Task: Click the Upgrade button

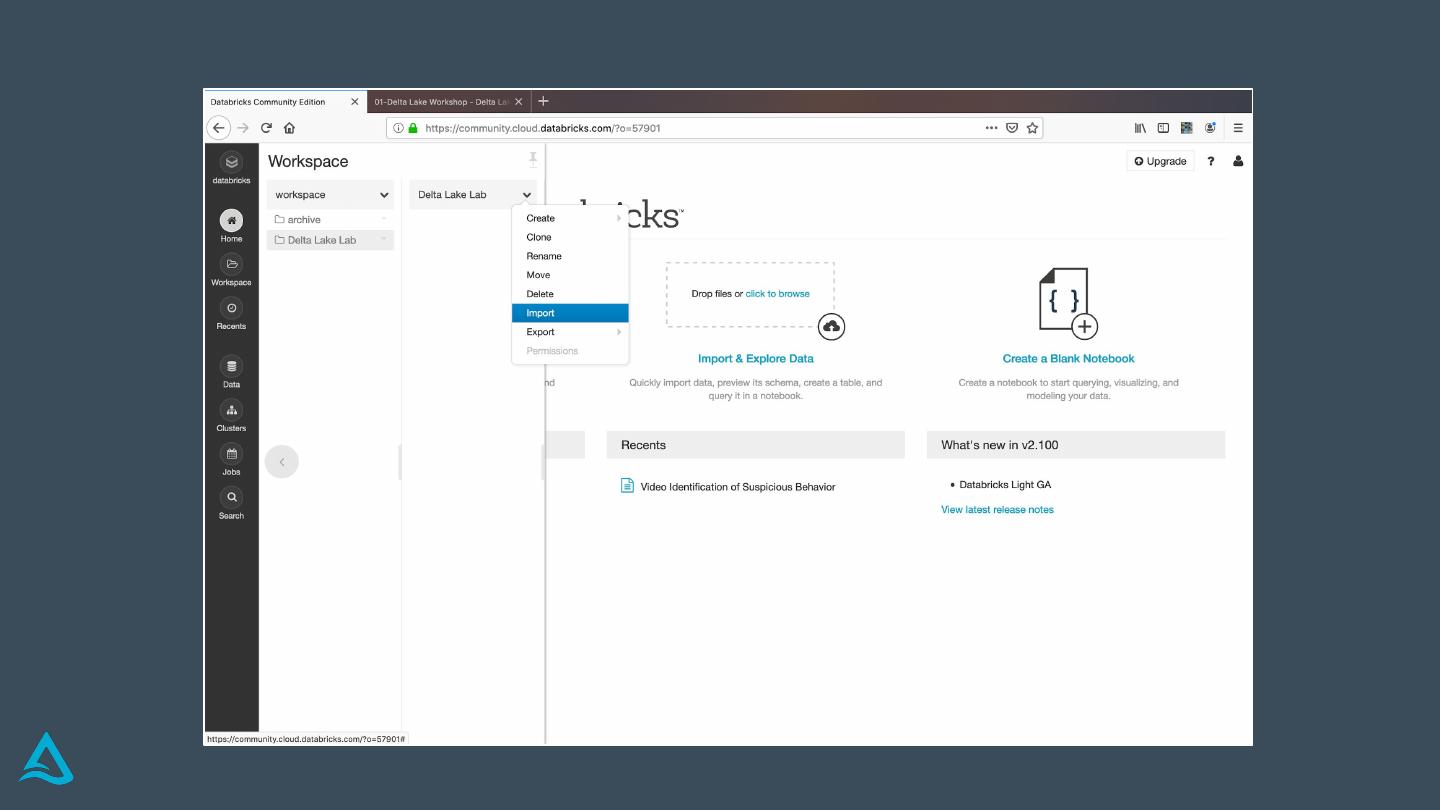Action: click(1160, 161)
